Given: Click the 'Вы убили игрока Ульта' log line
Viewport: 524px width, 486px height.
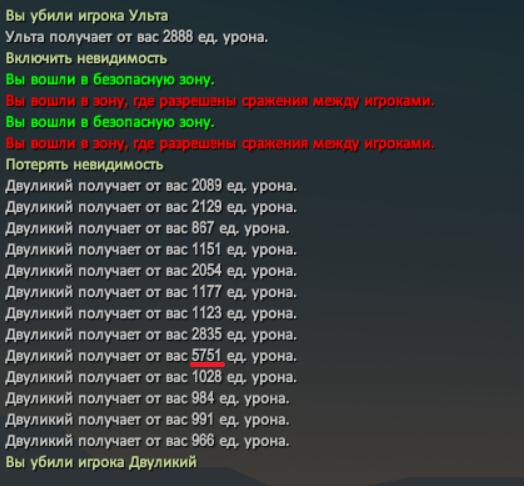Looking at the screenshot, I should [x=87, y=16].
